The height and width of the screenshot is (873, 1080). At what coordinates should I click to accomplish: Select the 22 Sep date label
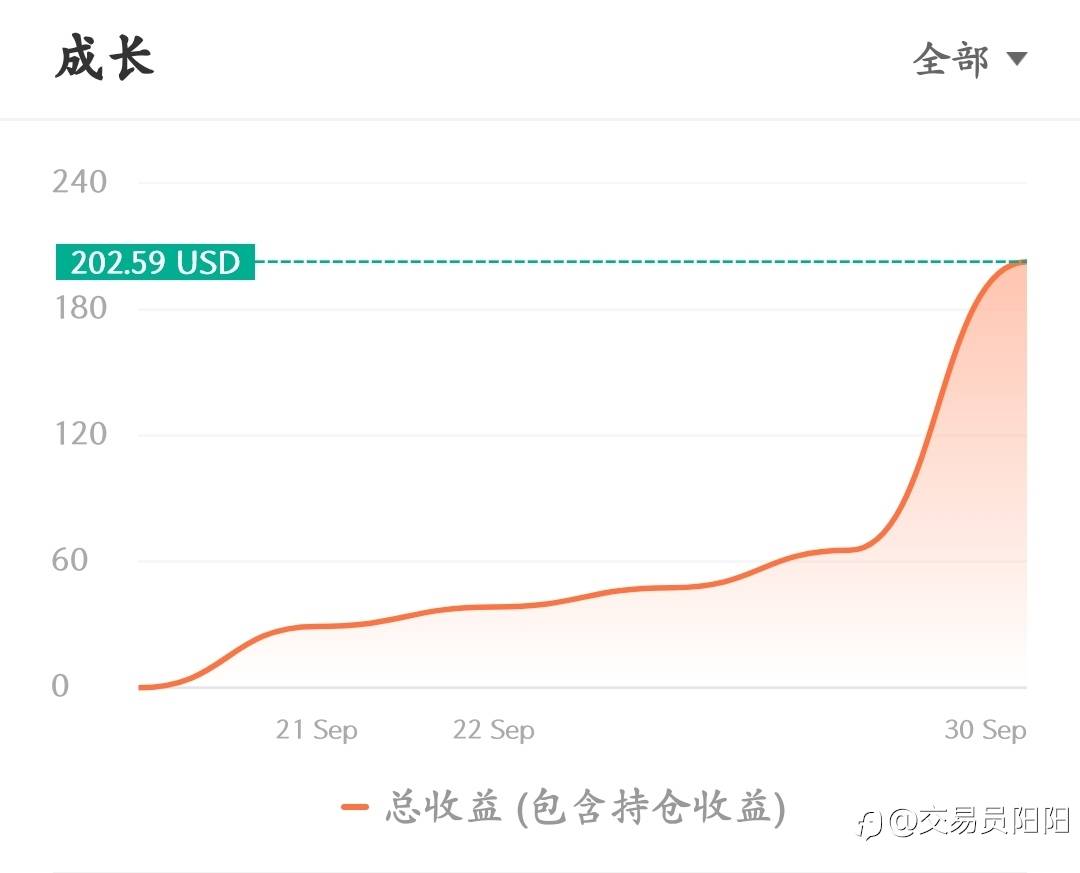point(493,730)
